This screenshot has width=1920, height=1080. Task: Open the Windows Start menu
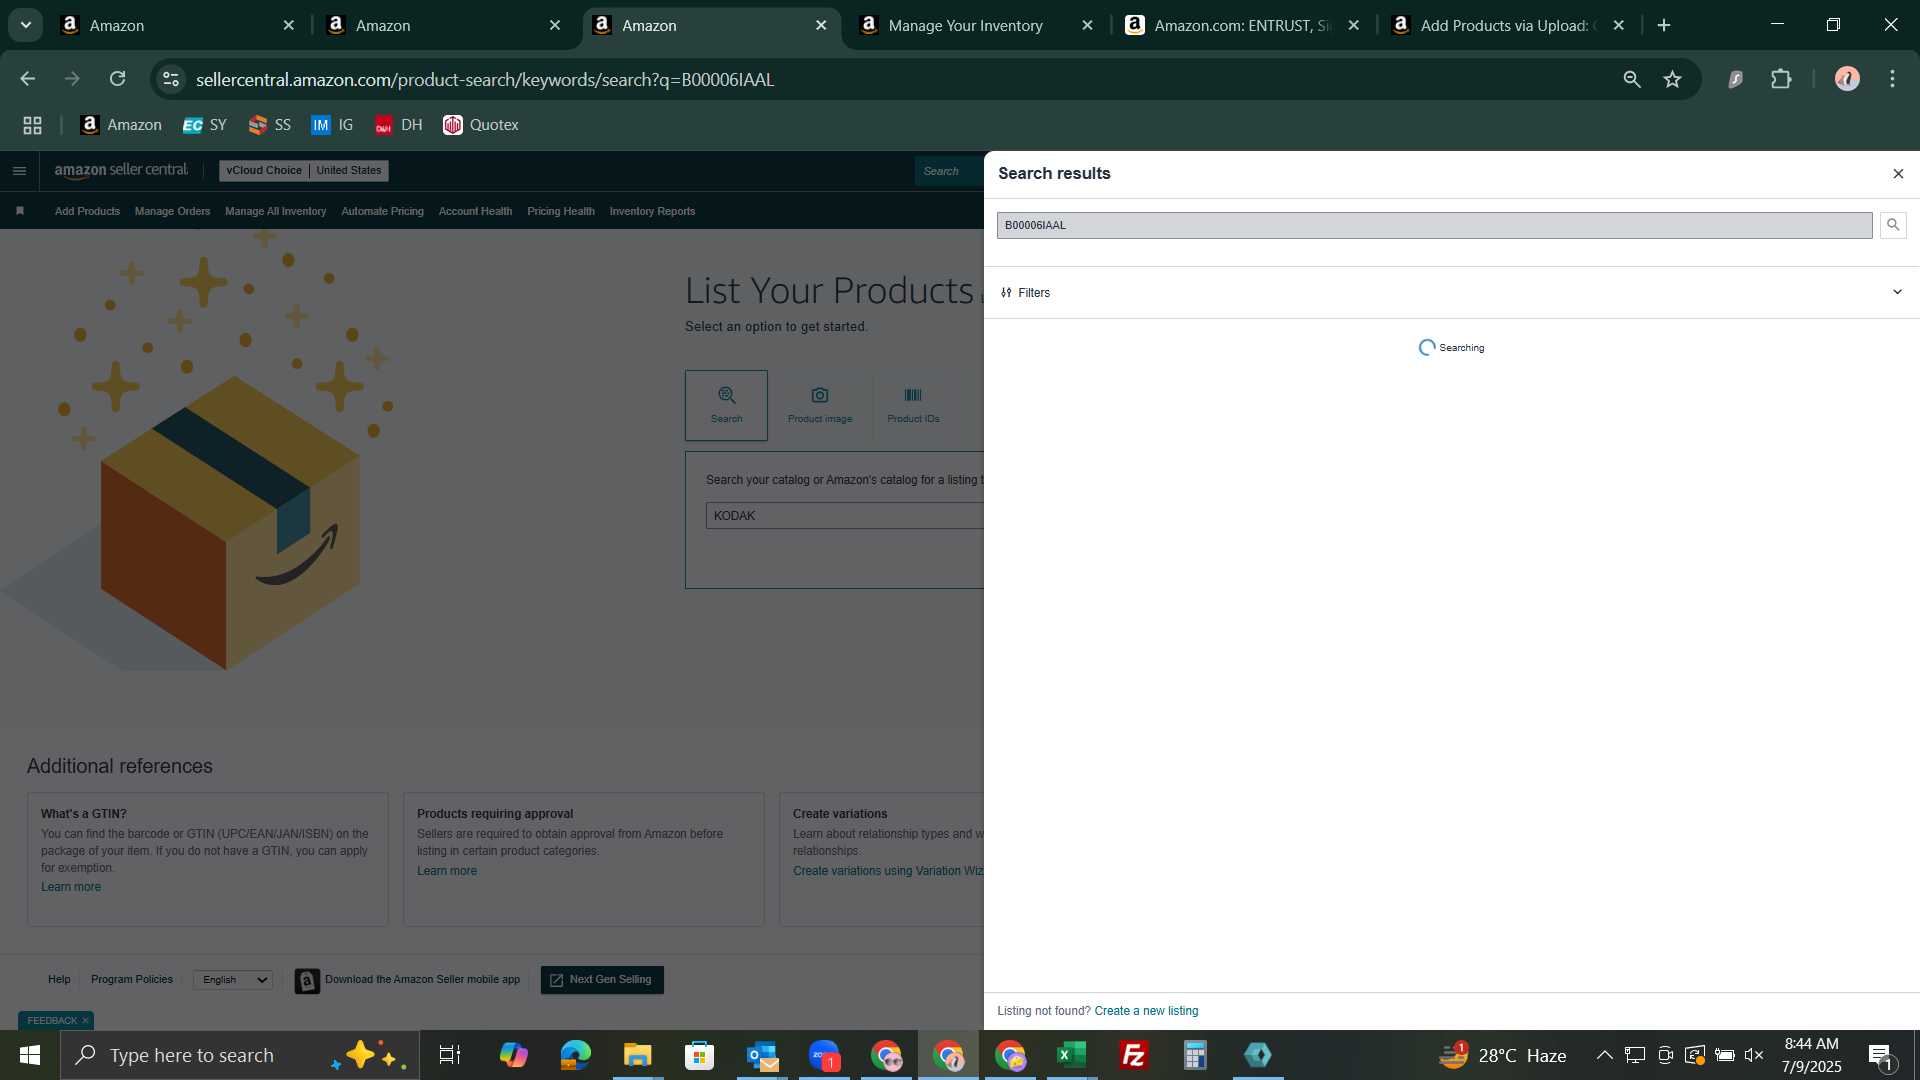pos(30,1055)
